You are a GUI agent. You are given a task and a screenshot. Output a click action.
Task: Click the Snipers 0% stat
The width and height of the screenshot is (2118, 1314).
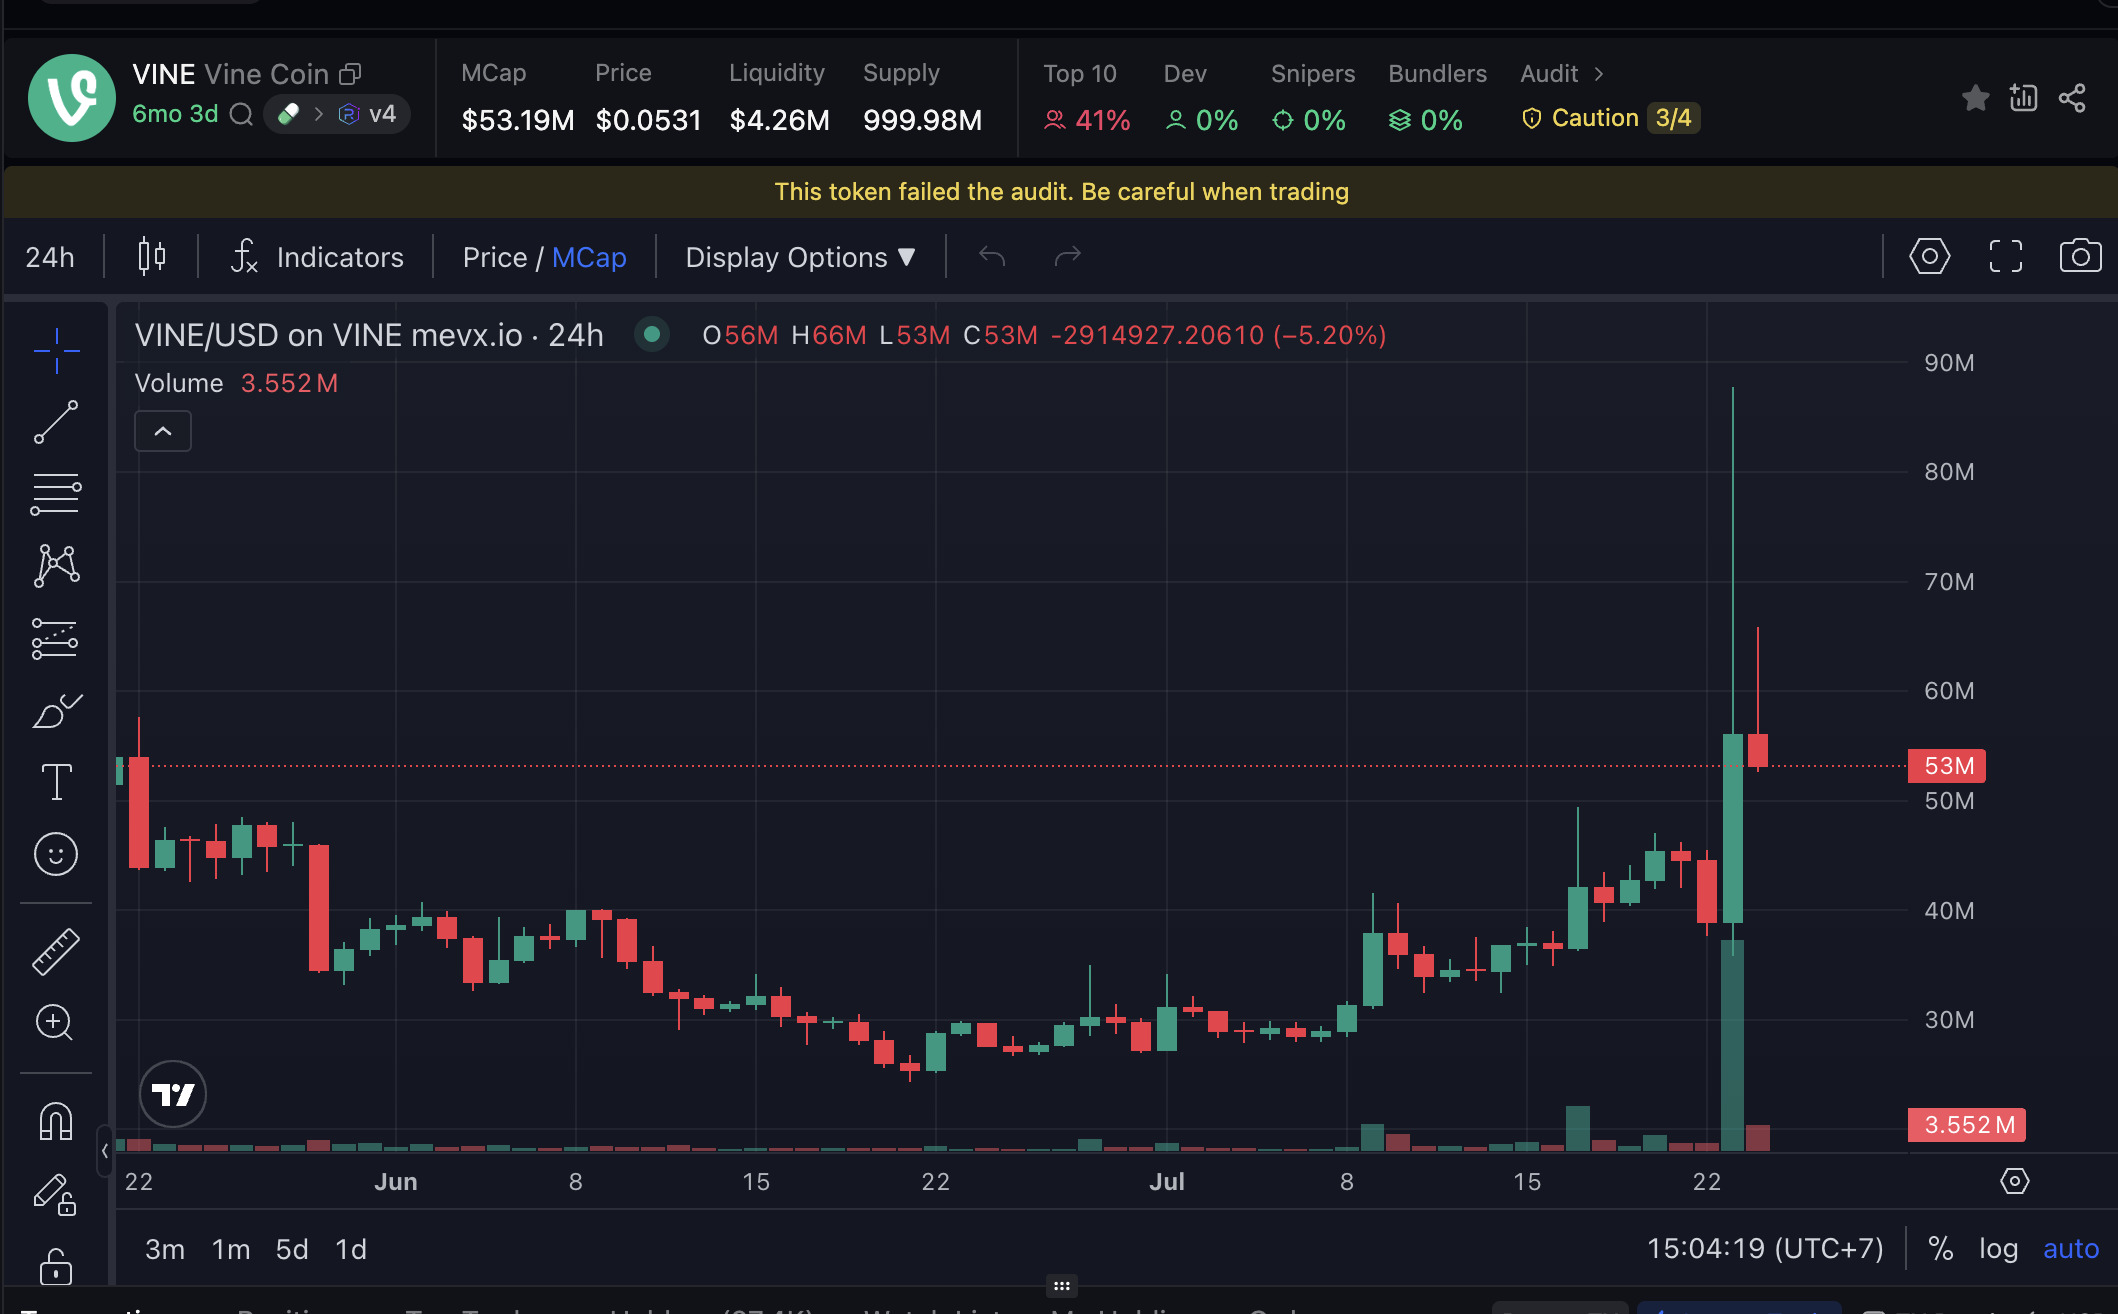pyautogui.click(x=1312, y=98)
